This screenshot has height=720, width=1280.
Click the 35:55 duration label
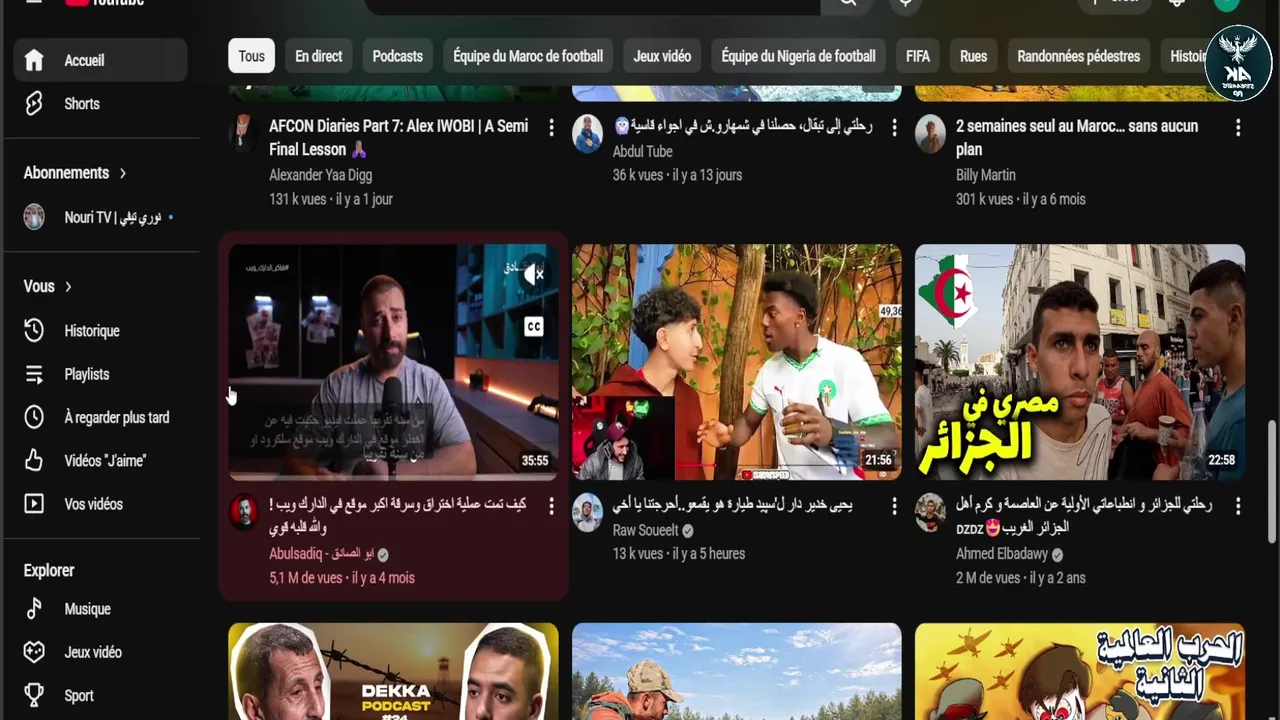535,461
